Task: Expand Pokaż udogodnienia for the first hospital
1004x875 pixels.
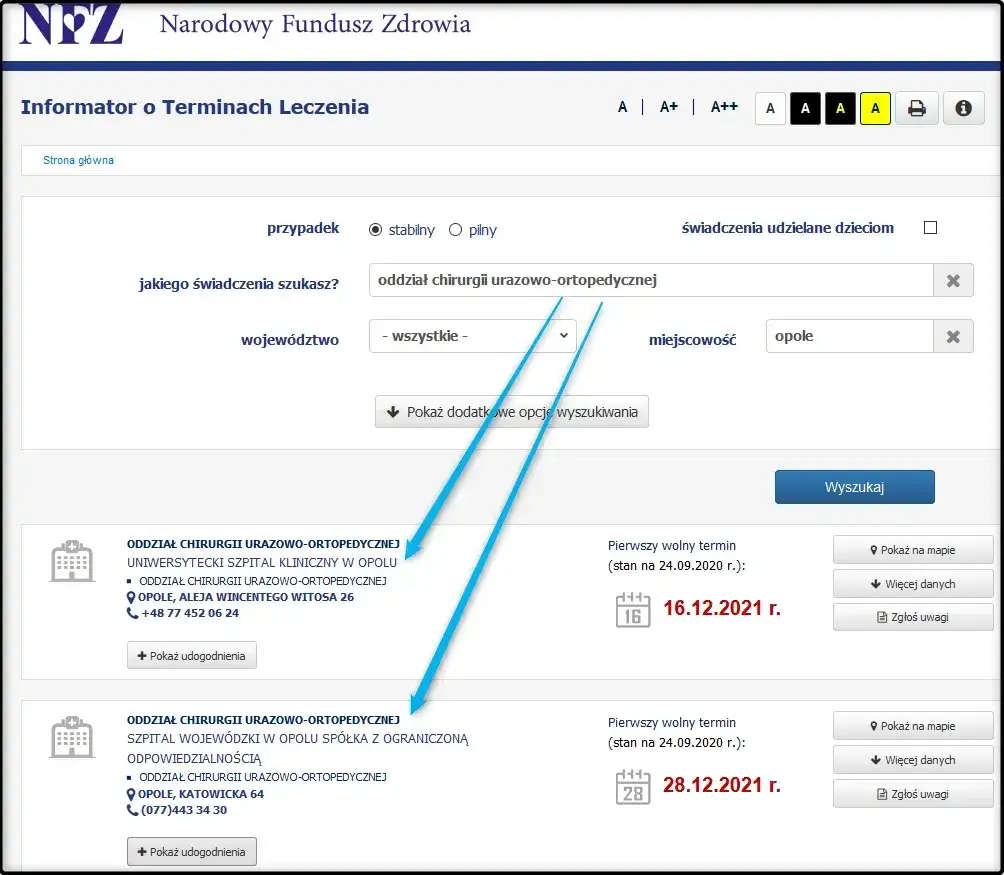Action: 191,655
